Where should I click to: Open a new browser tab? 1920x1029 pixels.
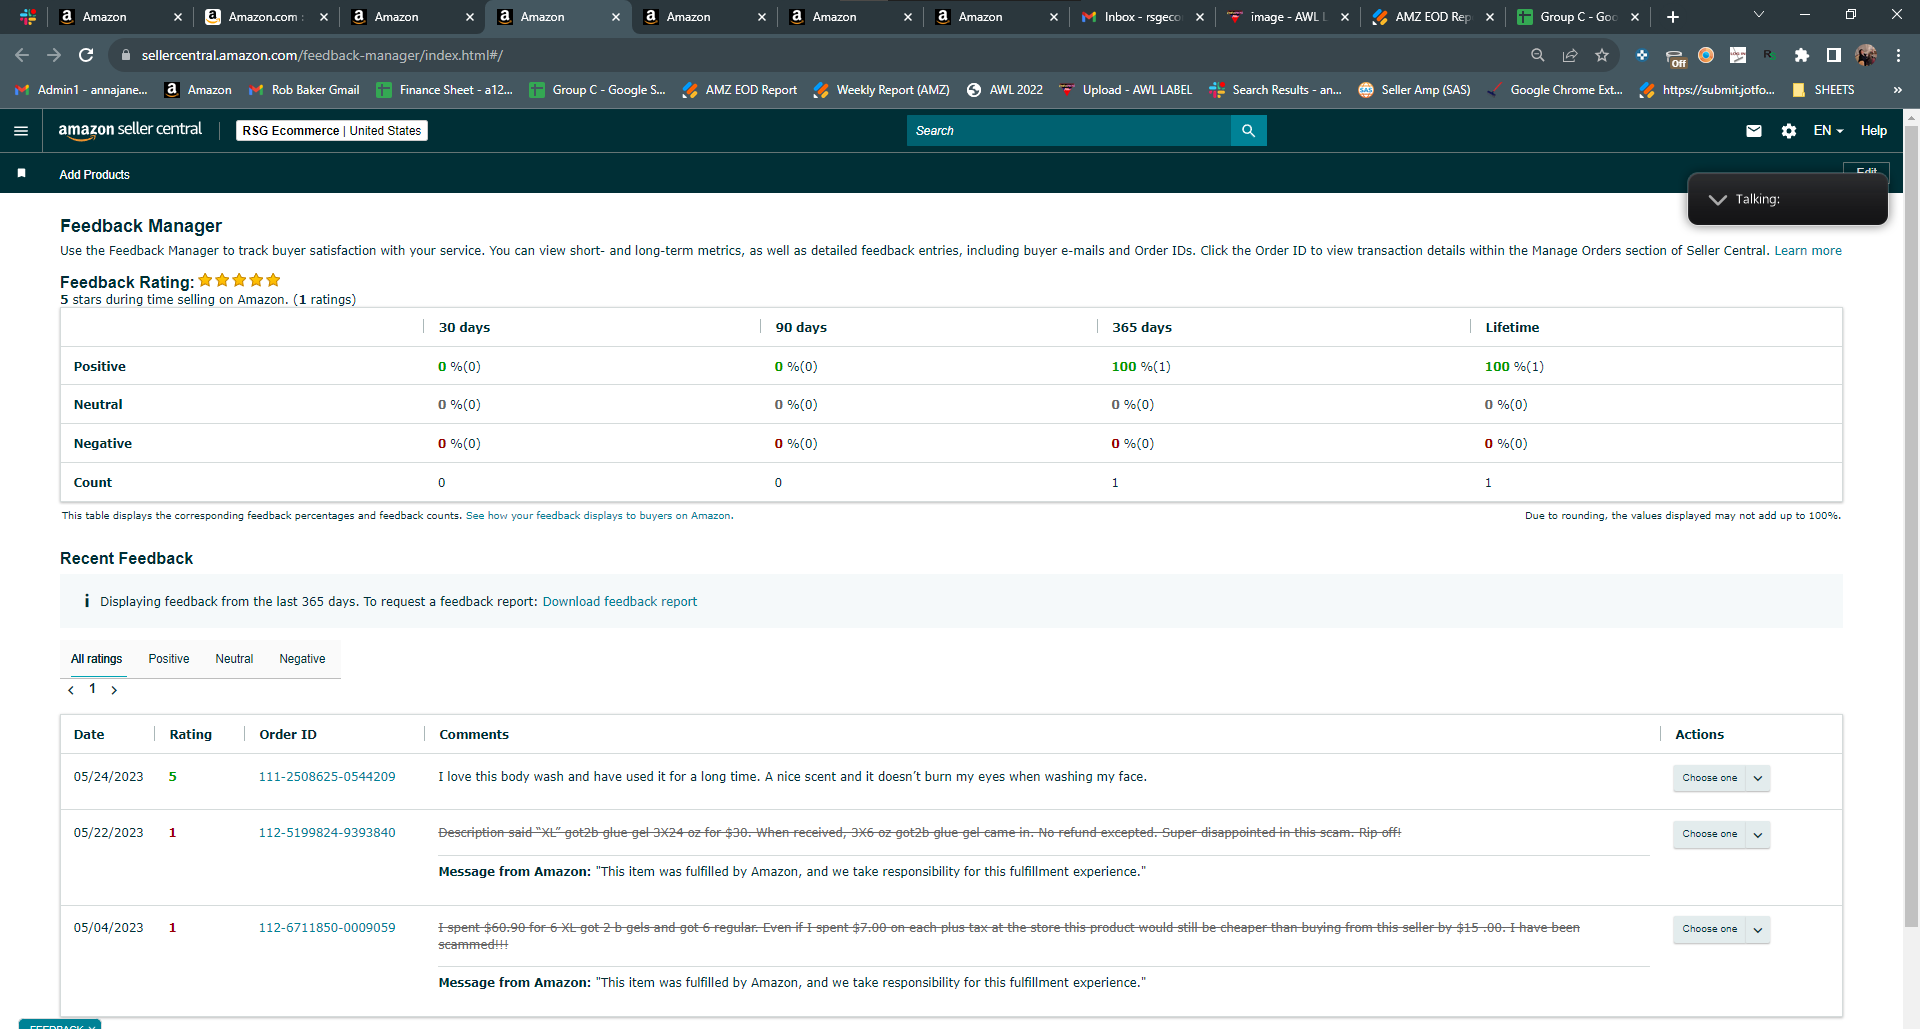1673,17
